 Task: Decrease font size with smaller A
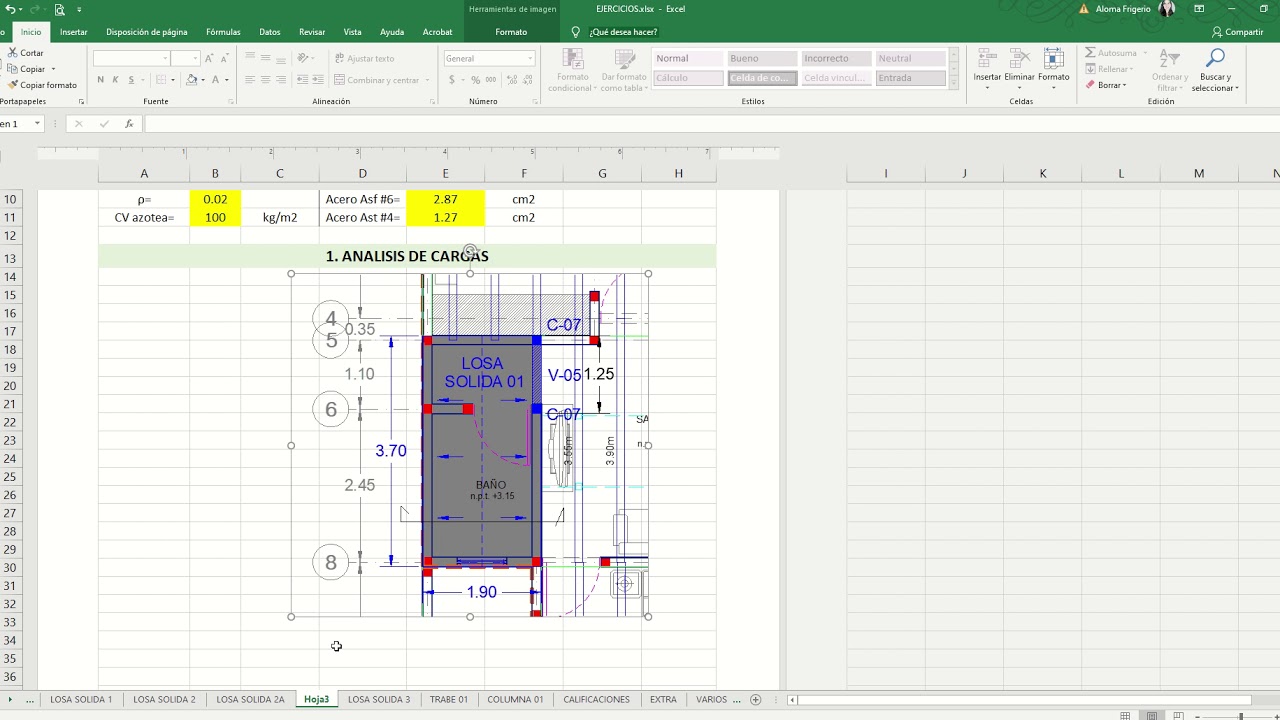(225, 59)
